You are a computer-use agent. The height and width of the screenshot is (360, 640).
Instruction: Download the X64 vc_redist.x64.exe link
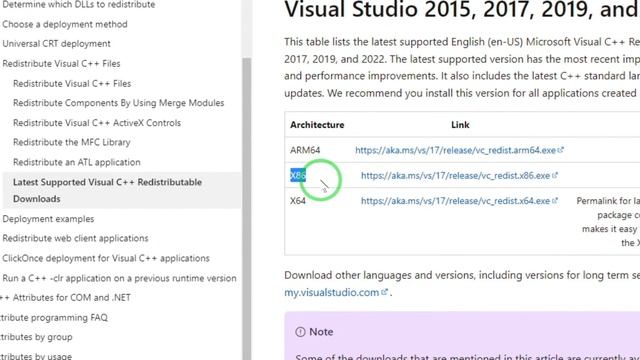tap(455, 201)
